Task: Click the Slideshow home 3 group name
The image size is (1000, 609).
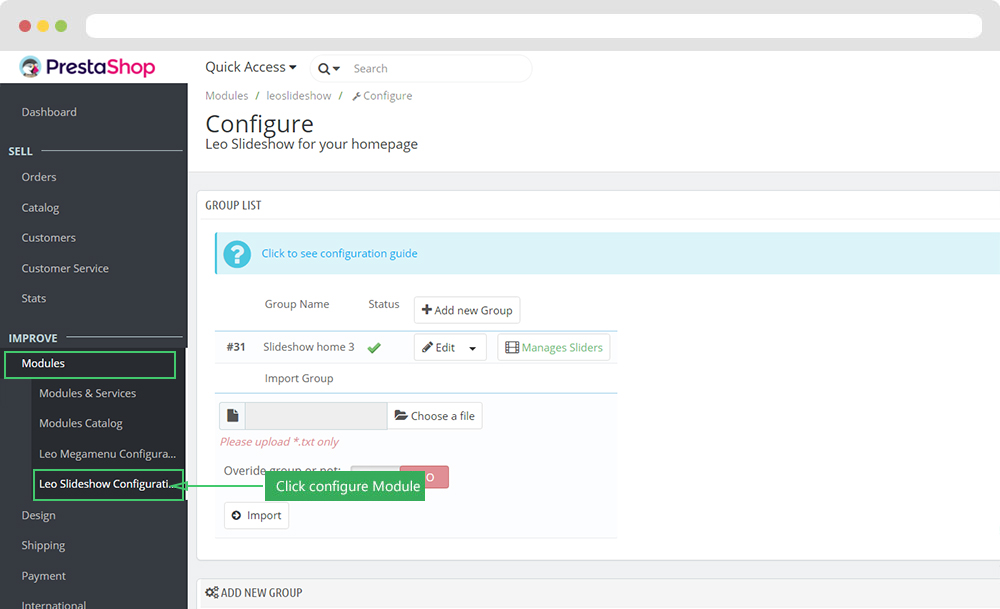Action: point(309,347)
